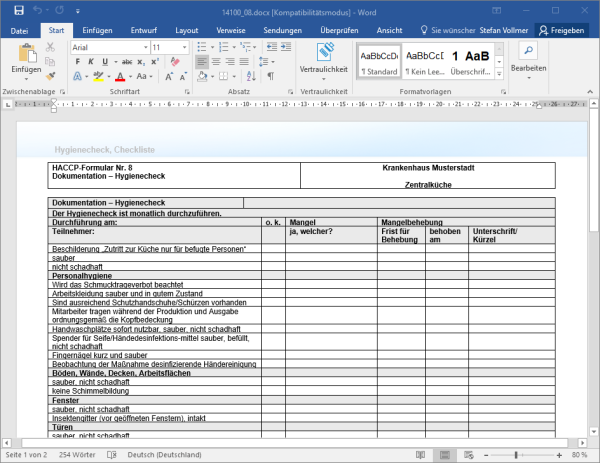Open the Überprüfen ribbon tab
Viewport: 600px width, 463px height.
[339, 30]
